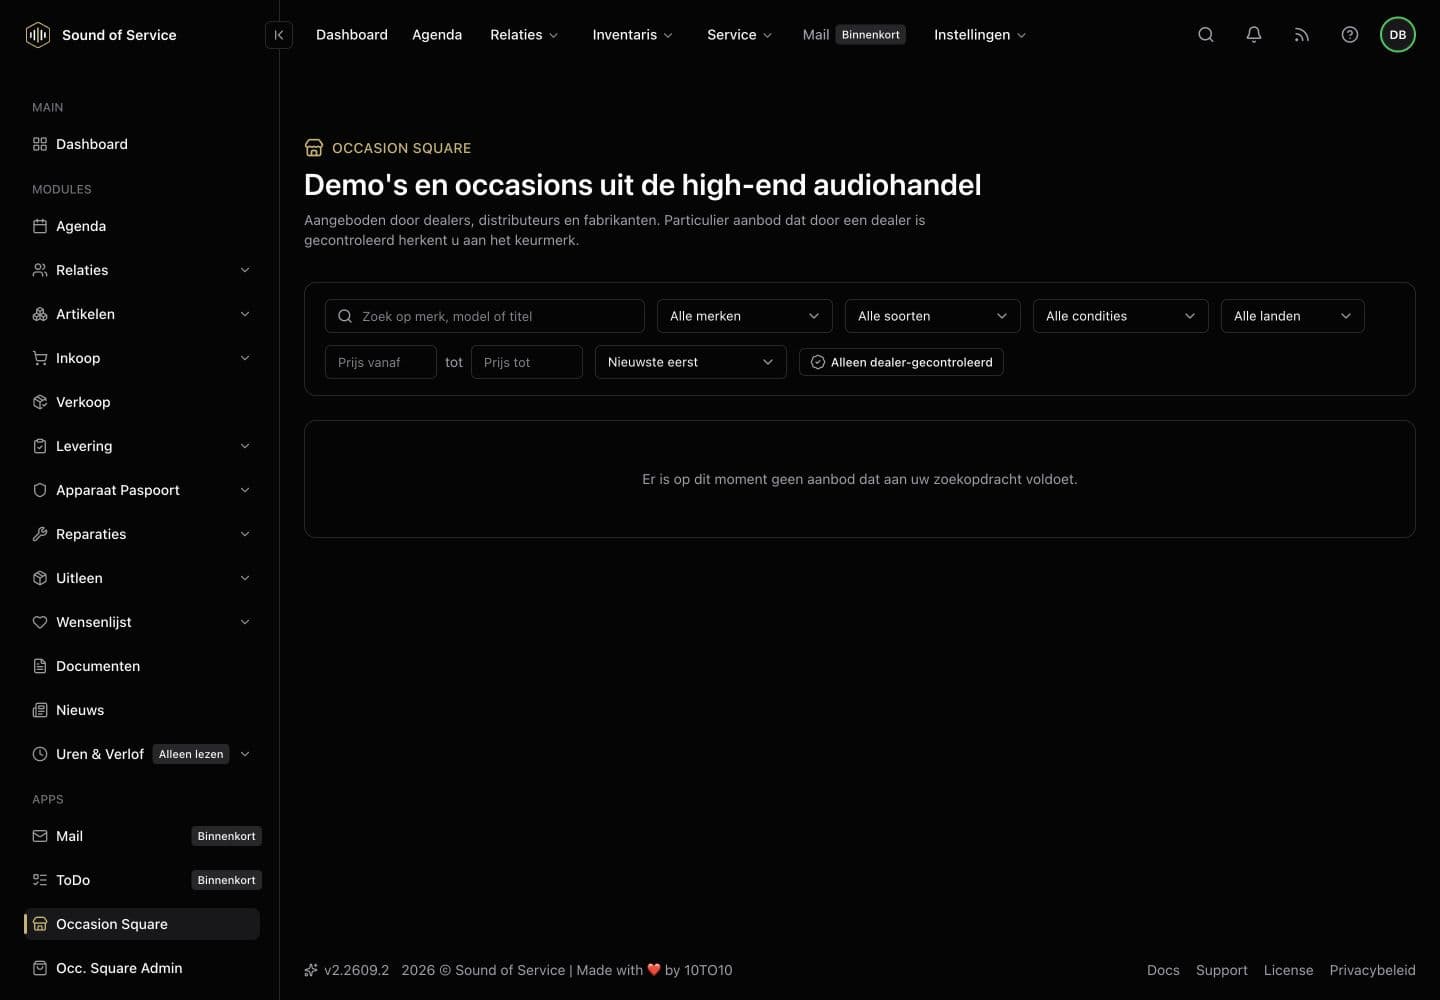Open the Agenda top menu item
Screen dimensions: 1440x1000
coord(437,35)
